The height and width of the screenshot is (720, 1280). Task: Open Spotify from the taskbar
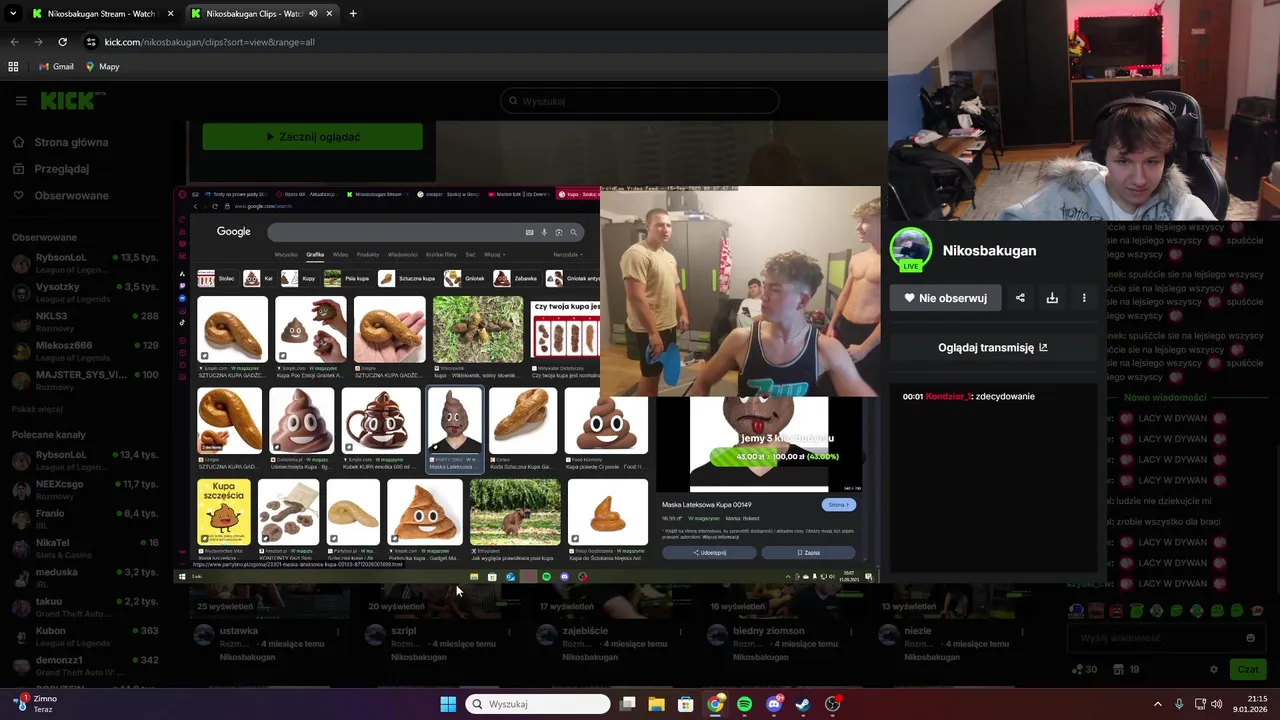pyautogui.click(x=744, y=704)
